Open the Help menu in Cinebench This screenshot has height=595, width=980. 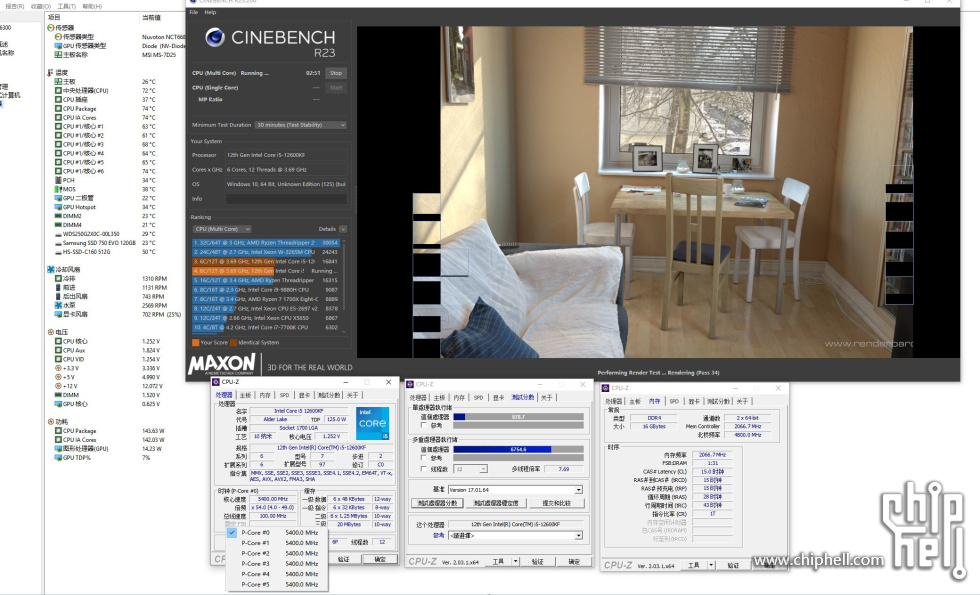(211, 12)
